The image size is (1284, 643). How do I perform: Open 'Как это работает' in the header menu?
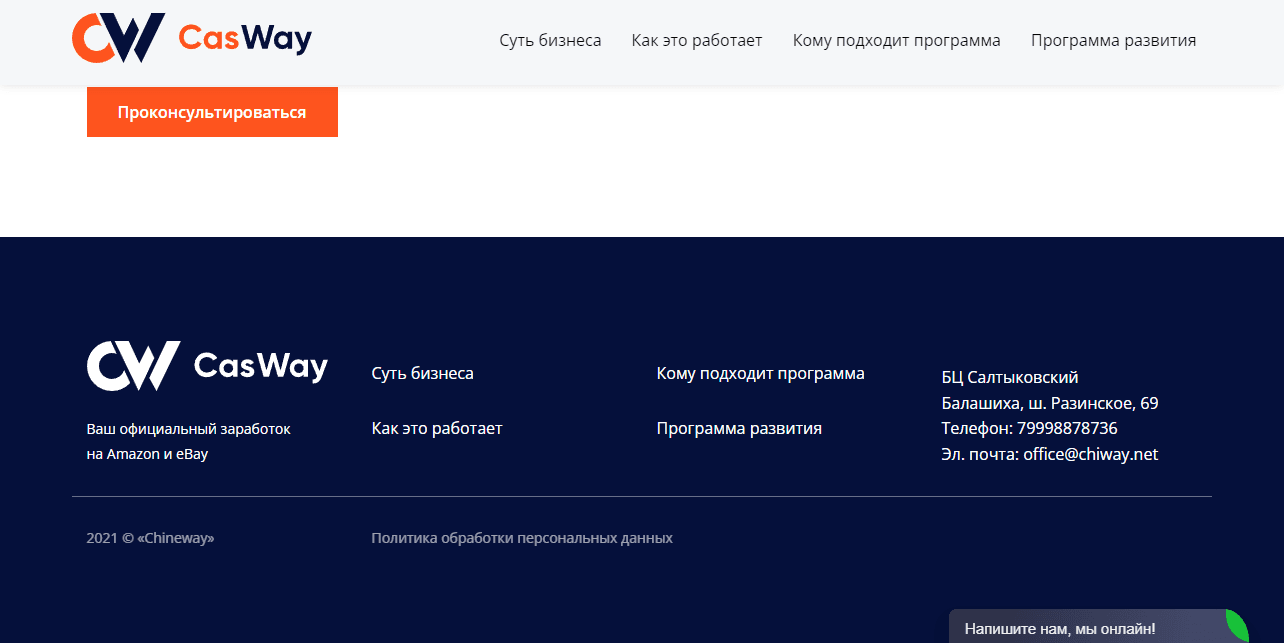[697, 40]
